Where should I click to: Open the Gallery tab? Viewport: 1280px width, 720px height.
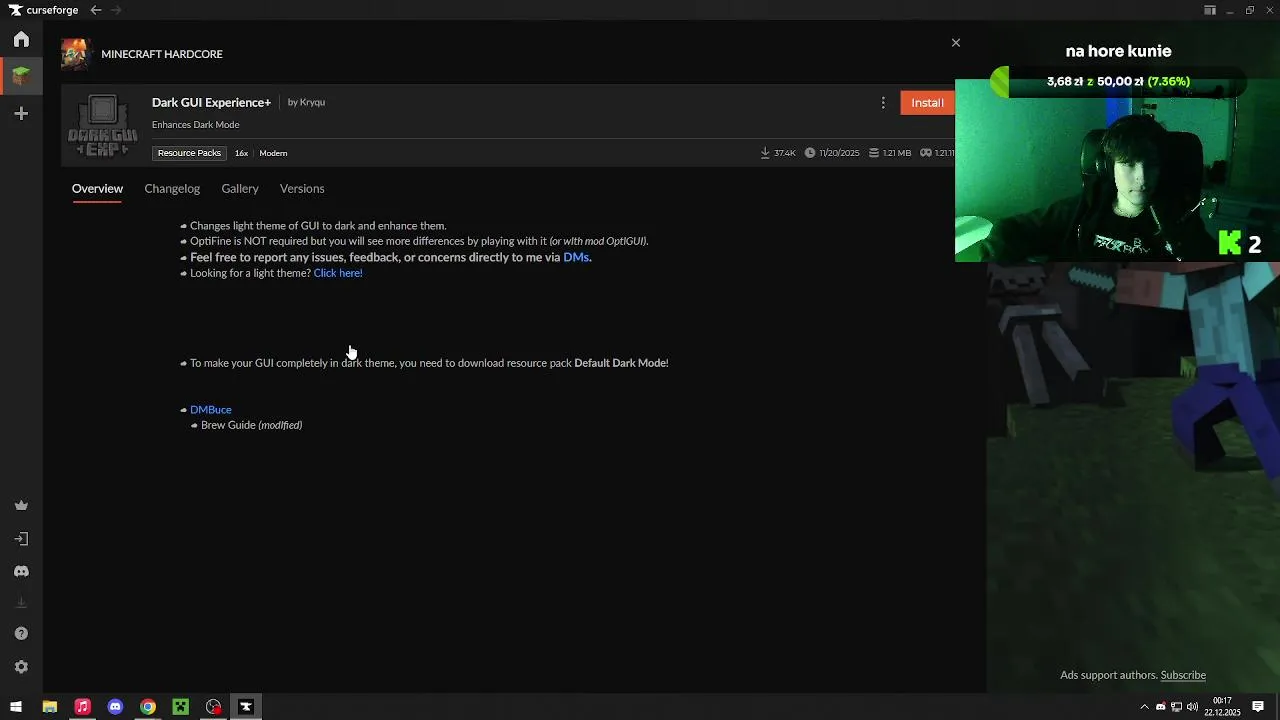(x=240, y=189)
